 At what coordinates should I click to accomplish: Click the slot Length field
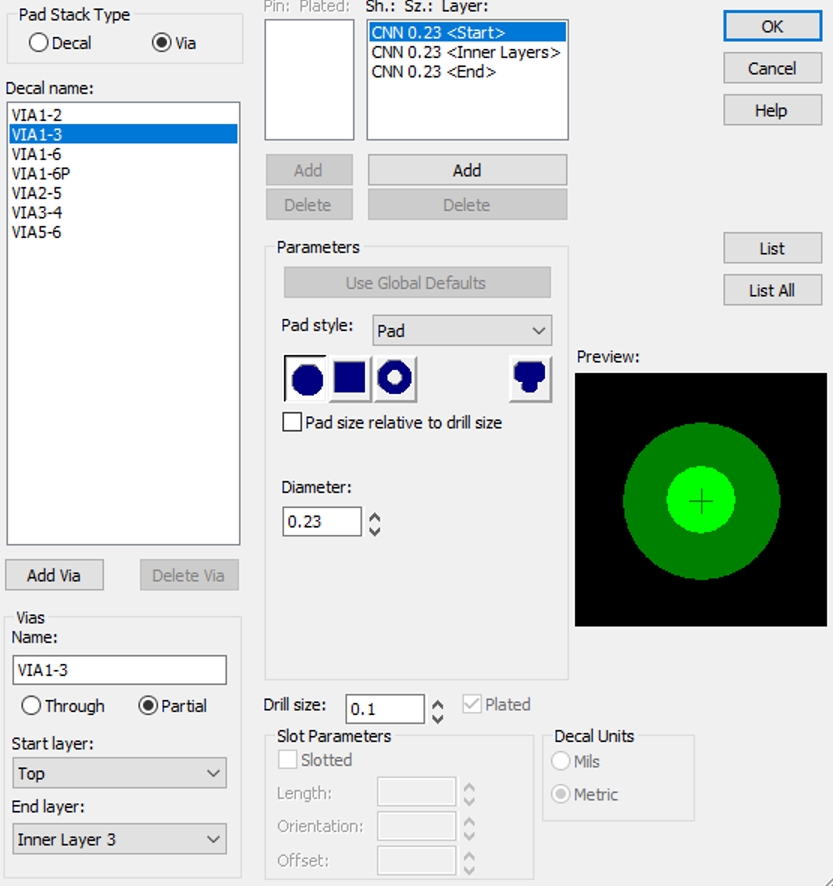416,792
